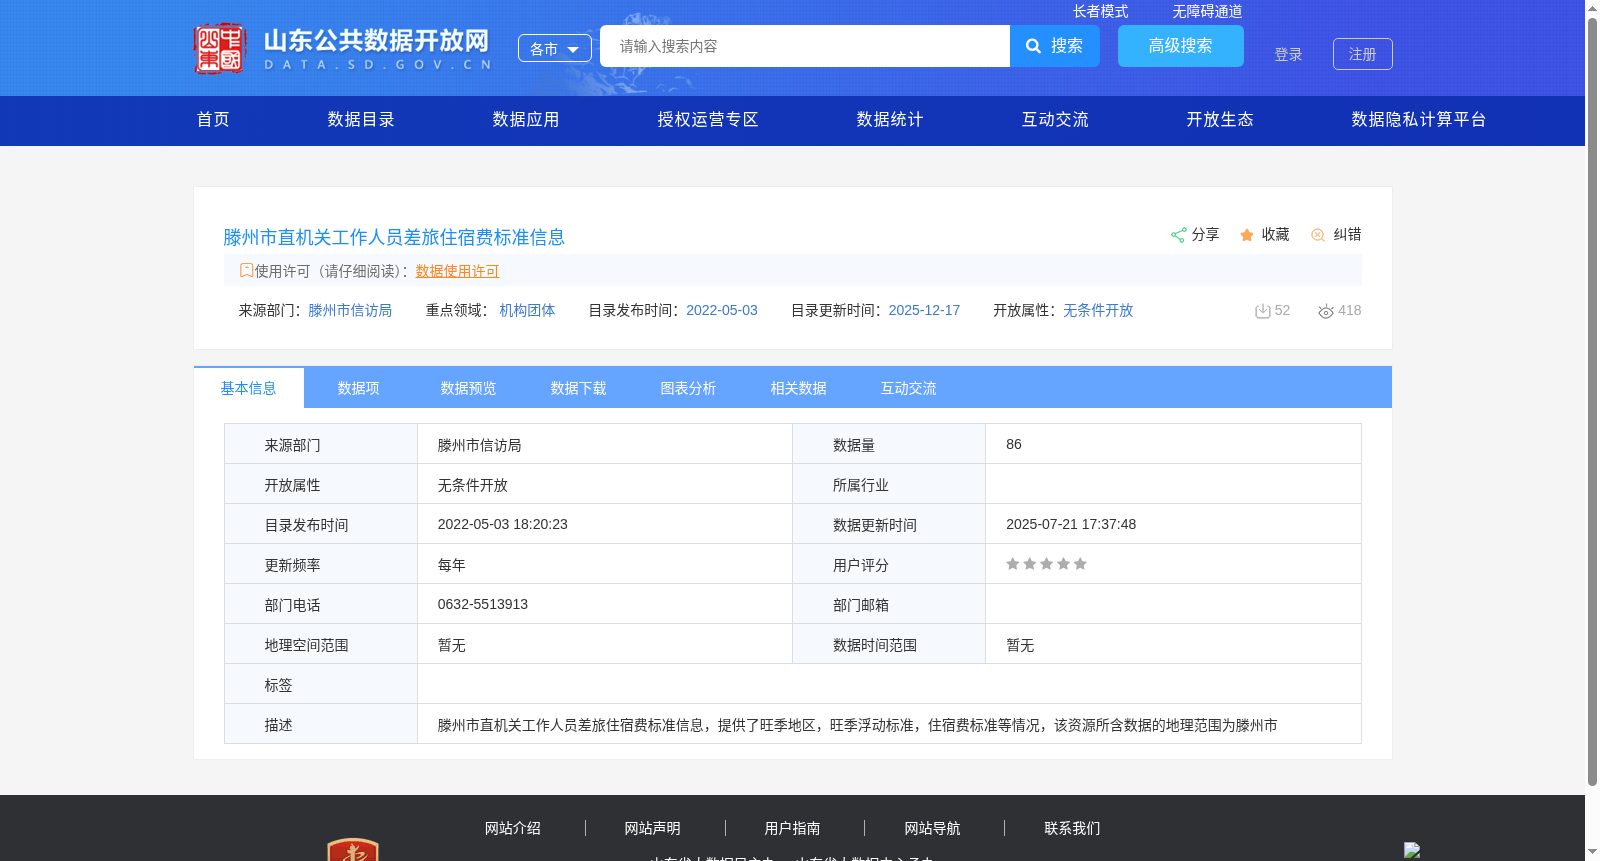Click source department link 滕州市信访局
This screenshot has height=861, width=1600.
click(350, 310)
